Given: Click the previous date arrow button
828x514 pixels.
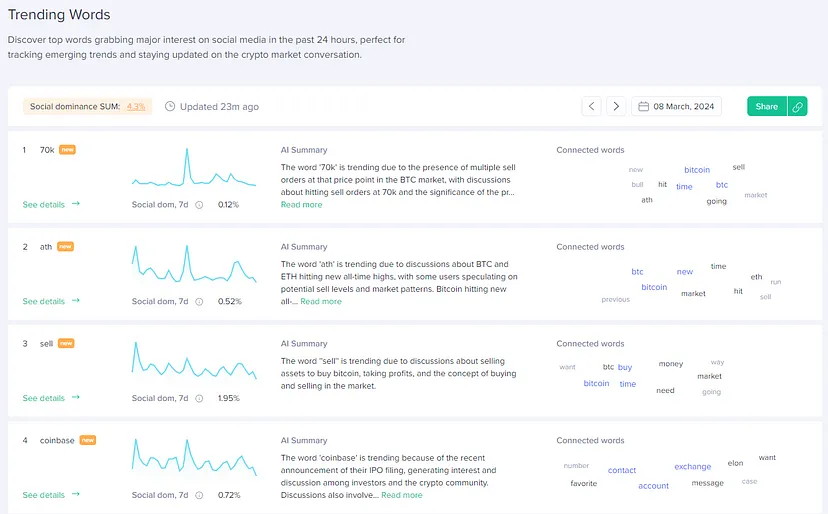Looking at the screenshot, I should coord(592,106).
